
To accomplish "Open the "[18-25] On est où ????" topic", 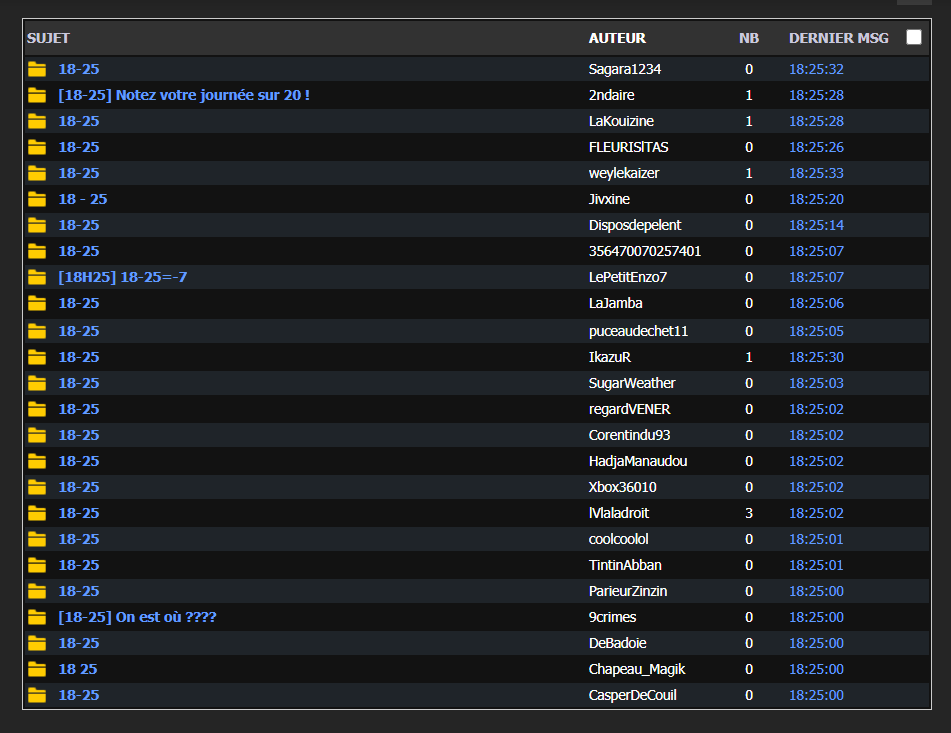I will pos(137,617).
